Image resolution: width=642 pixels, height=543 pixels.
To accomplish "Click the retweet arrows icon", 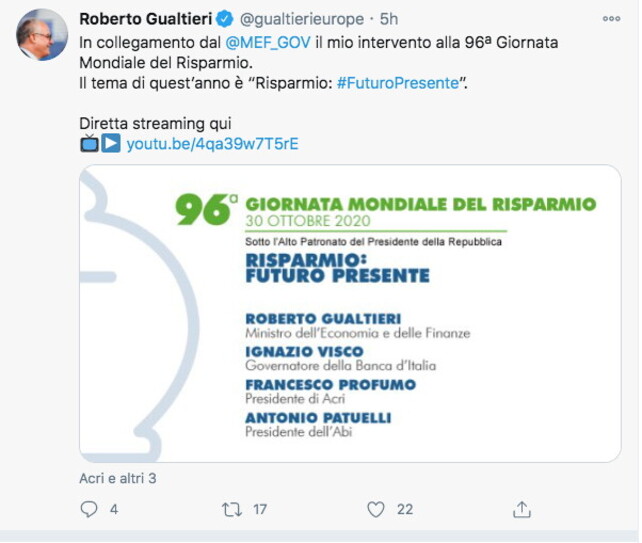I will point(232,509).
